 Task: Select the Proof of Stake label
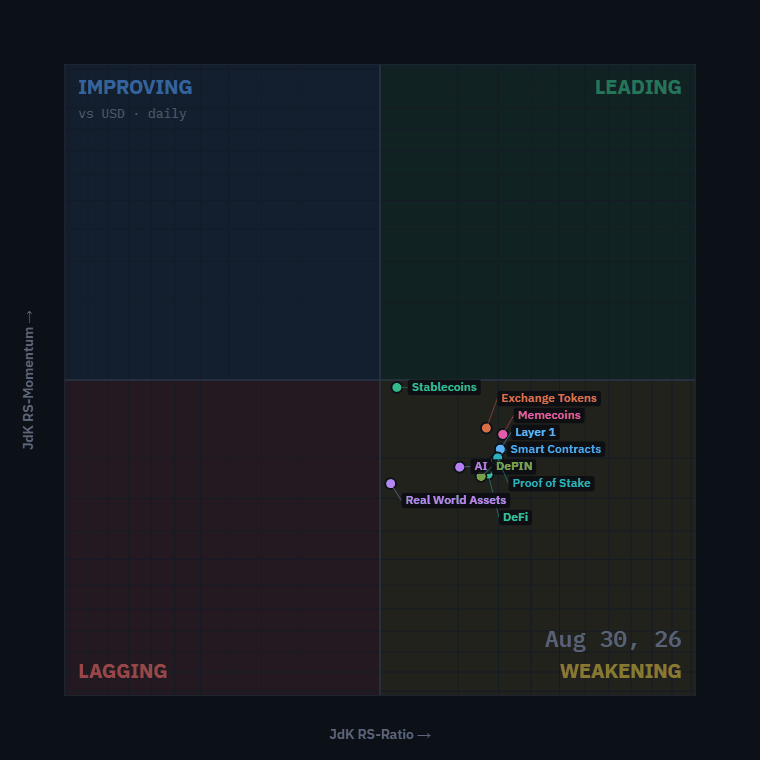point(551,483)
